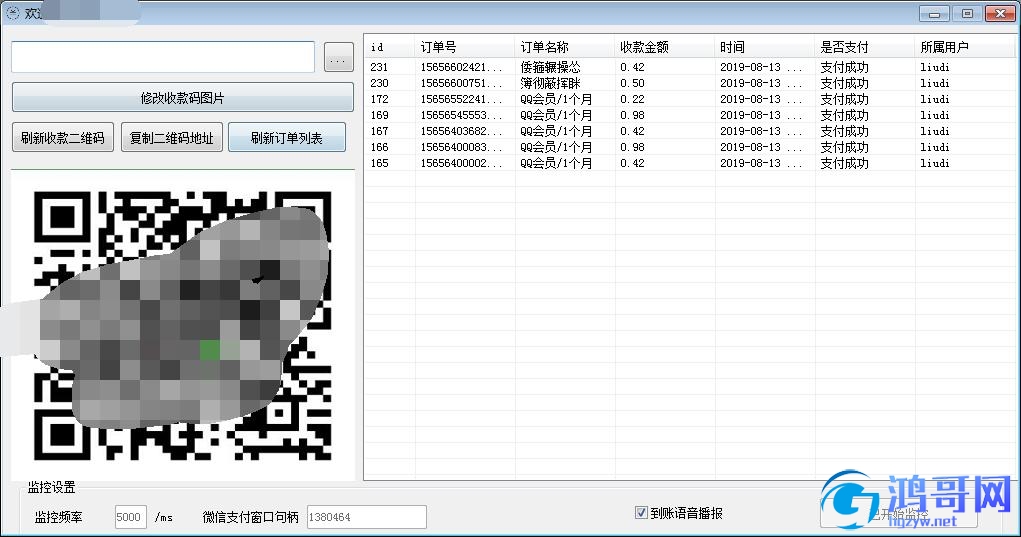
Task: Open file browser with the ... button
Action: [x=339, y=57]
